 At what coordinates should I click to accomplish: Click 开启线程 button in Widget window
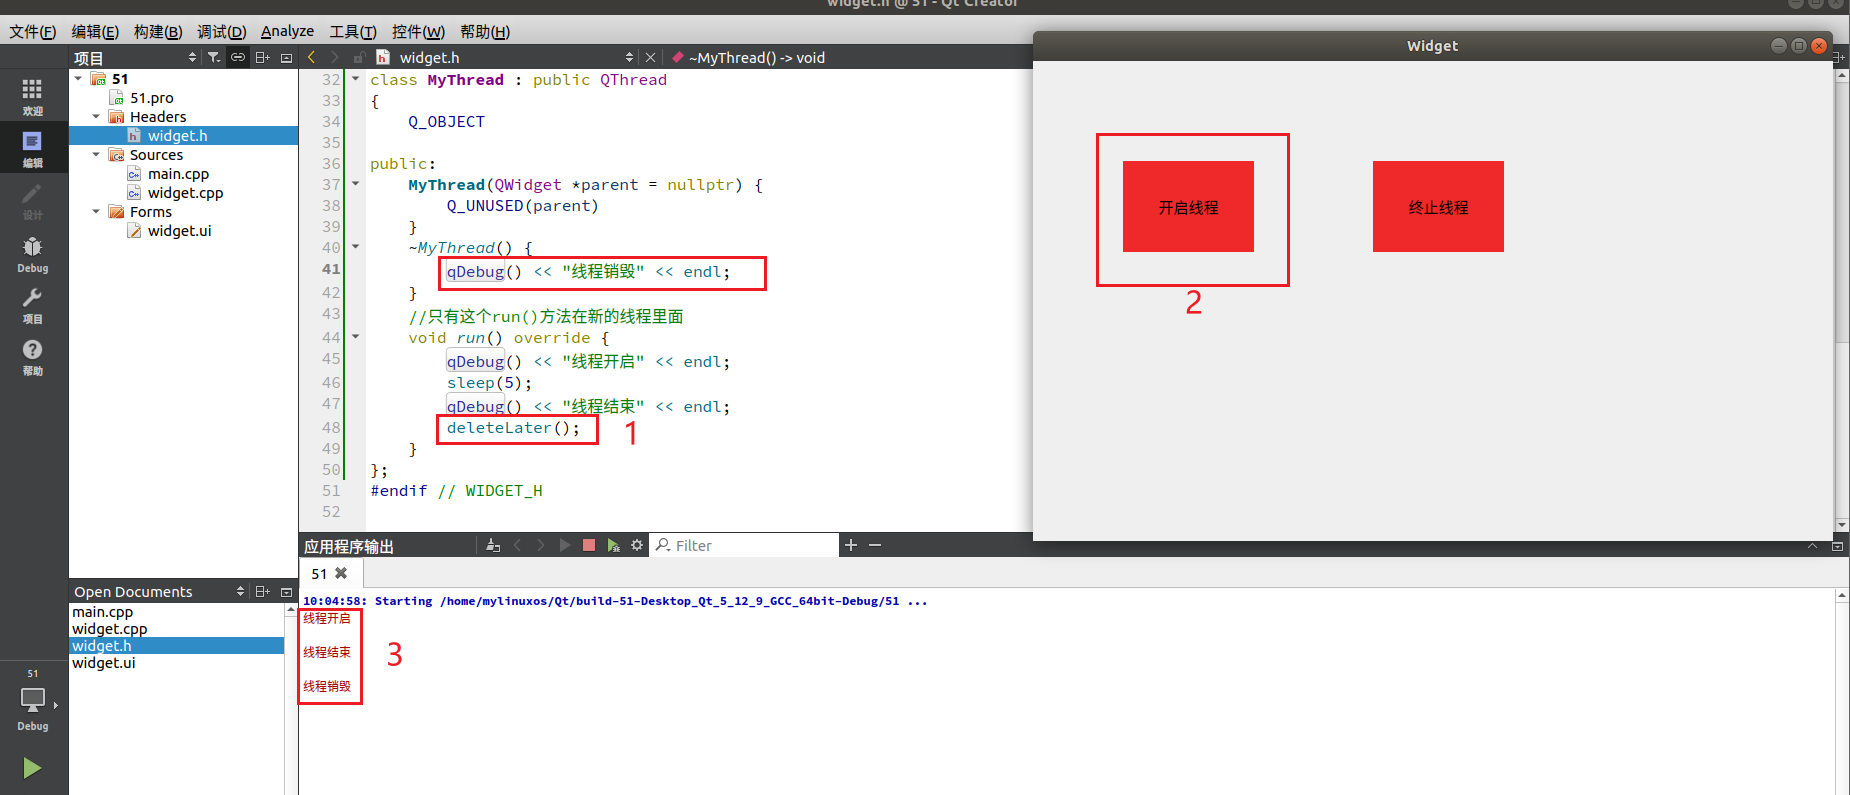click(x=1188, y=207)
